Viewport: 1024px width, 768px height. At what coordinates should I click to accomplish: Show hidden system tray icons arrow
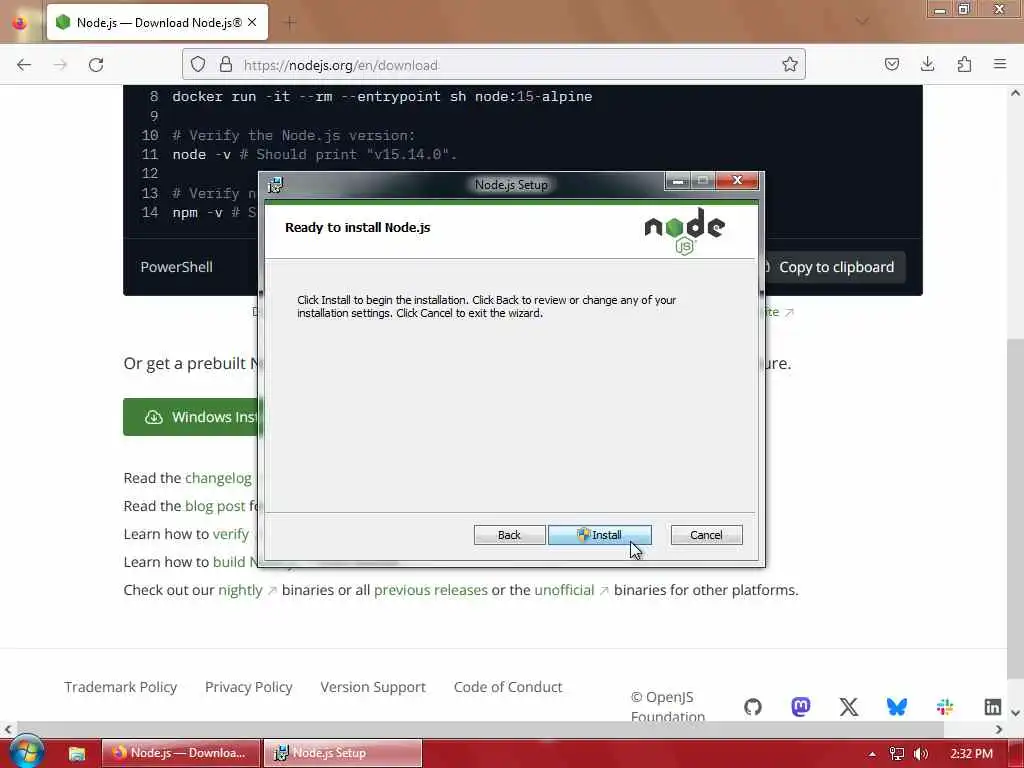[872, 754]
